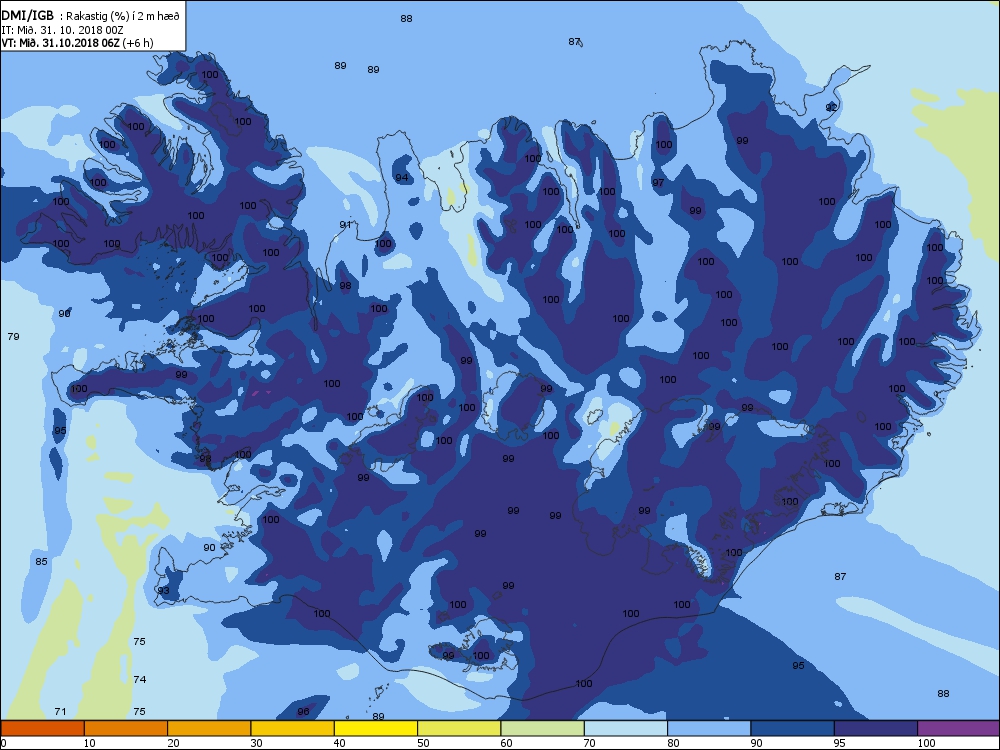Image resolution: width=1000 pixels, height=750 pixels.
Task: Click the pale yellow 50–60 legend swatch
Action: [x=459, y=728]
